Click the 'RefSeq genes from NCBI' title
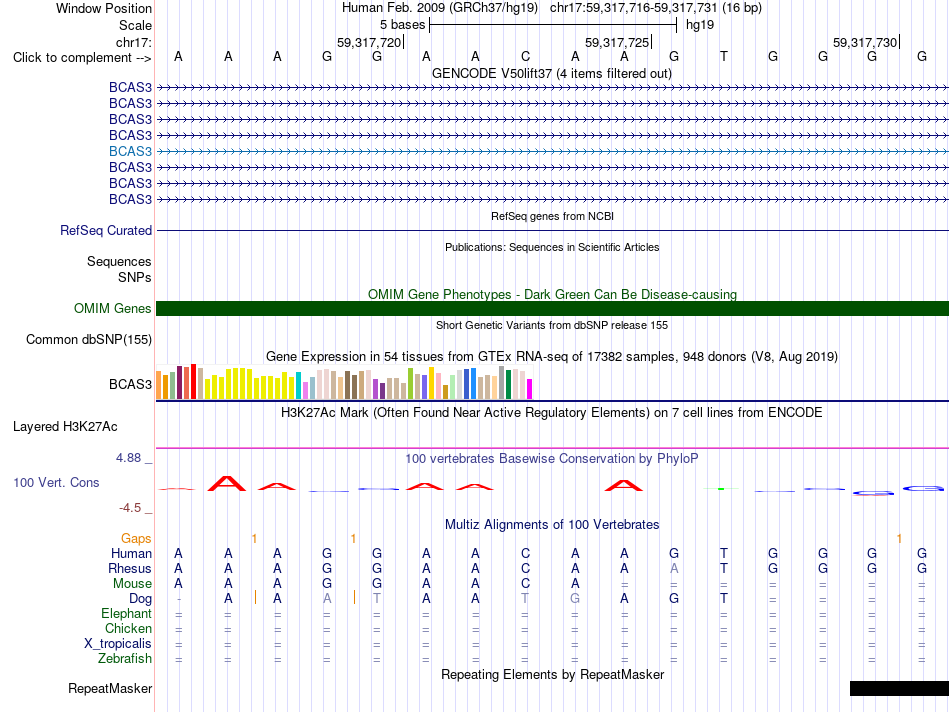This screenshot has height=712, width=950. [552, 216]
